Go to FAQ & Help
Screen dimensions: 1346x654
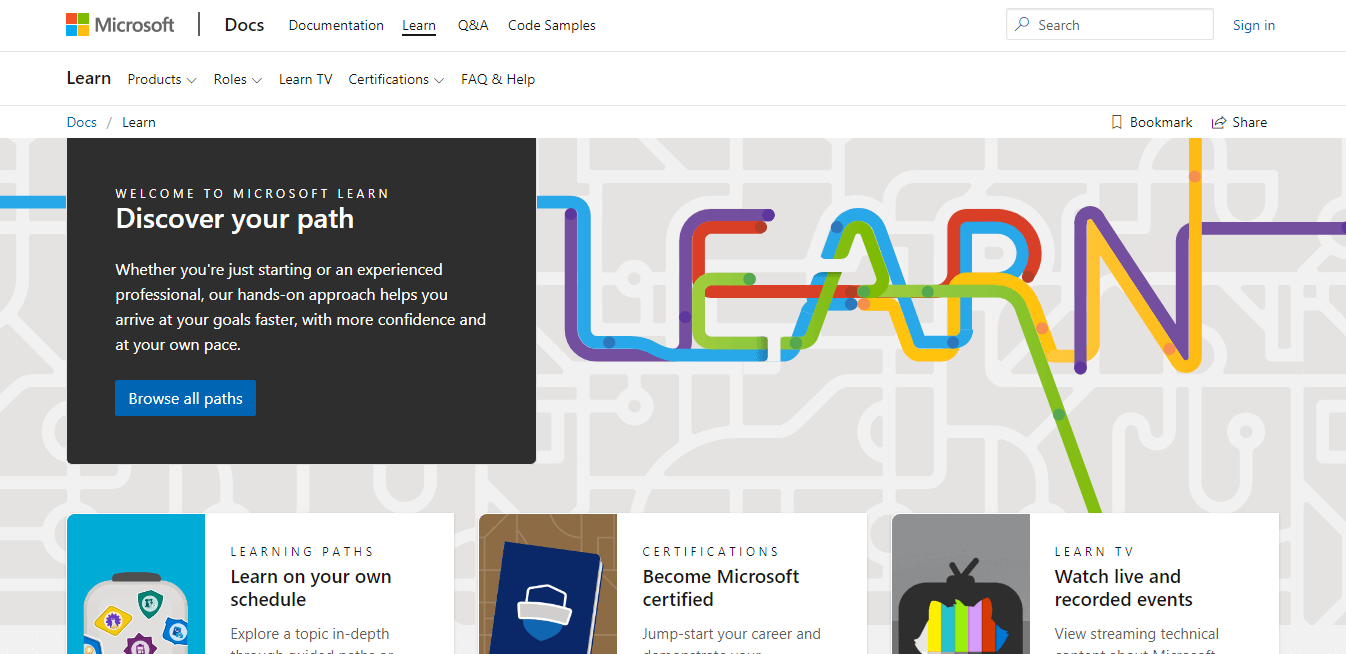pyautogui.click(x=497, y=78)
